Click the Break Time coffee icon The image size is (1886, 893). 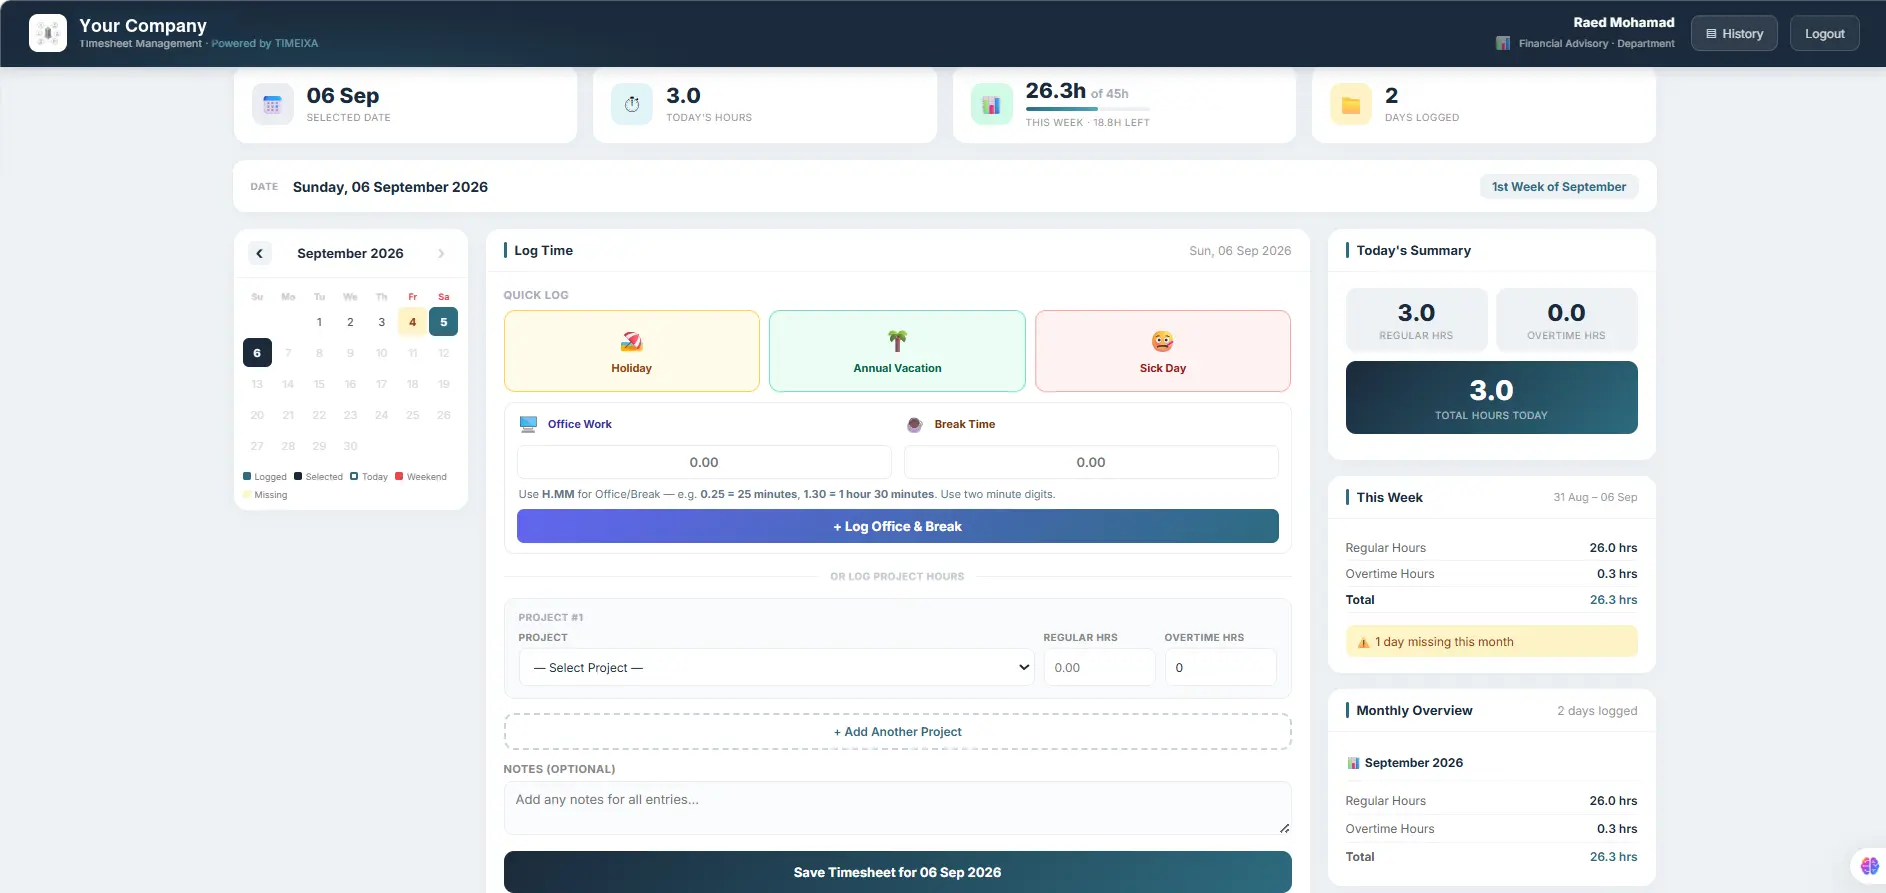pos(914,424)
